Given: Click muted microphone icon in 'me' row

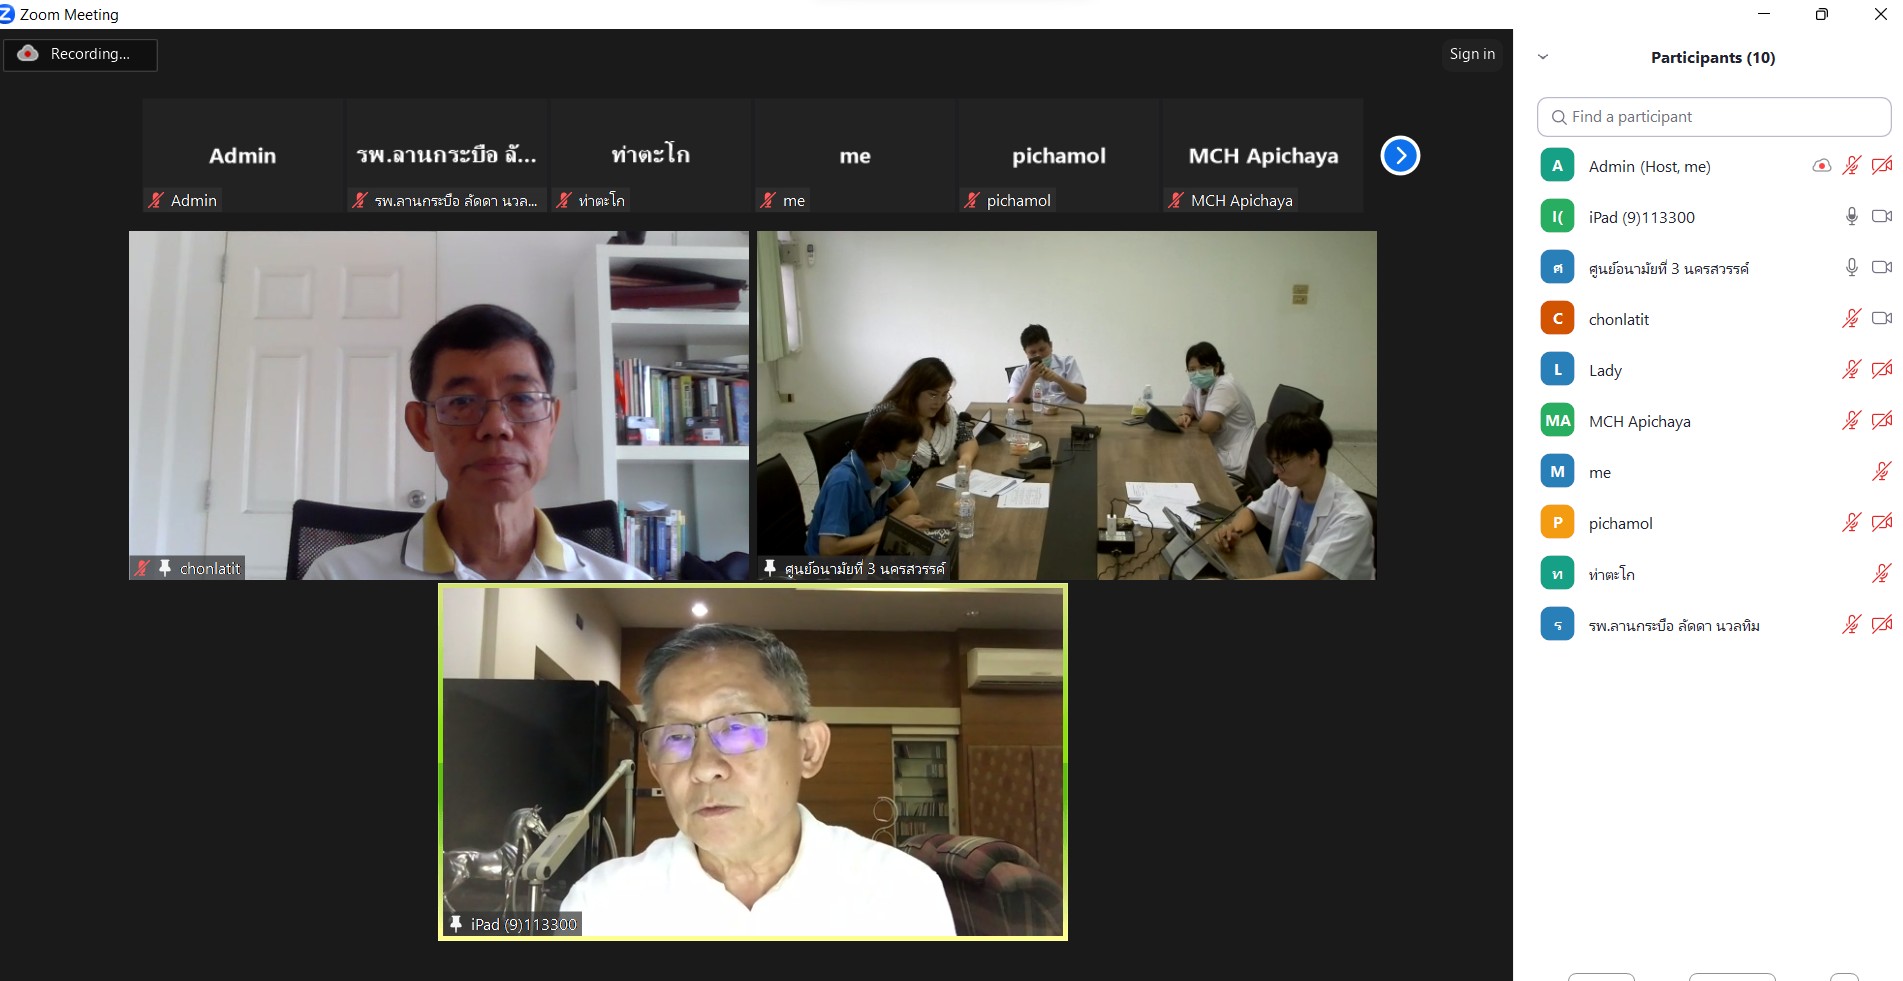Looking at the screenshot, I should pos(1881,472).
